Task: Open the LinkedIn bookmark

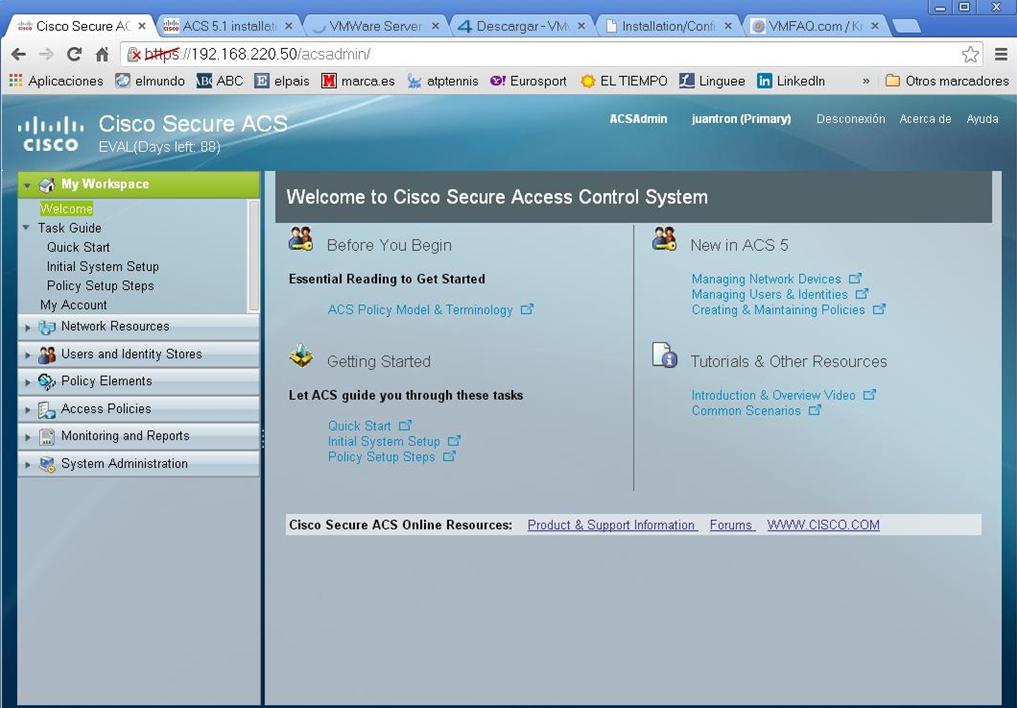Action: point(791,81)
